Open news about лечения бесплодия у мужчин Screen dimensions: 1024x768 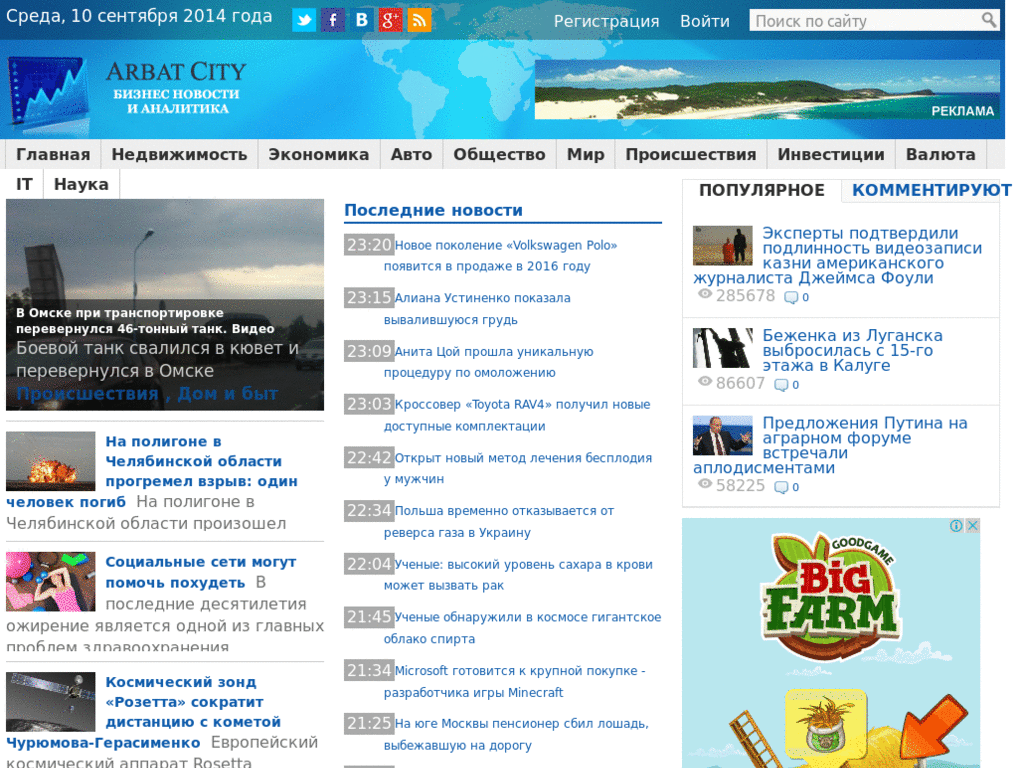pos(518,468)
